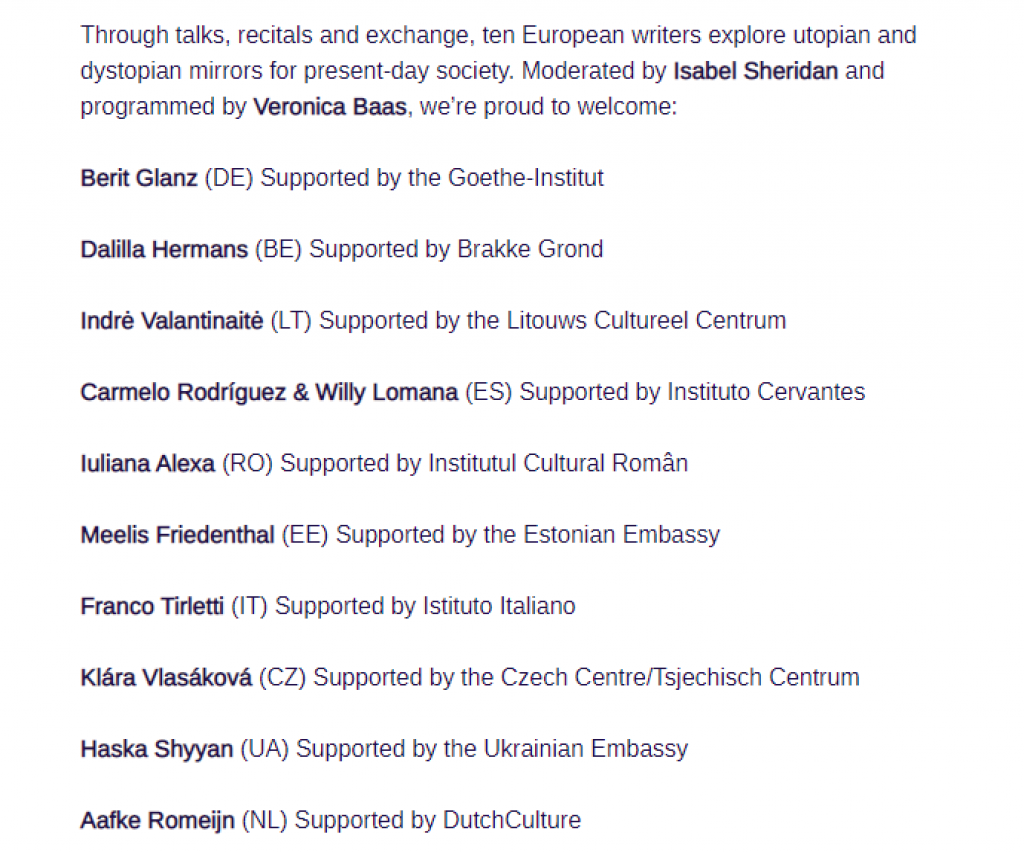The width and height of the screenshot is (1024, 852).
Task: Open the Franco Tirletti entry
Action: coord(152,606)
